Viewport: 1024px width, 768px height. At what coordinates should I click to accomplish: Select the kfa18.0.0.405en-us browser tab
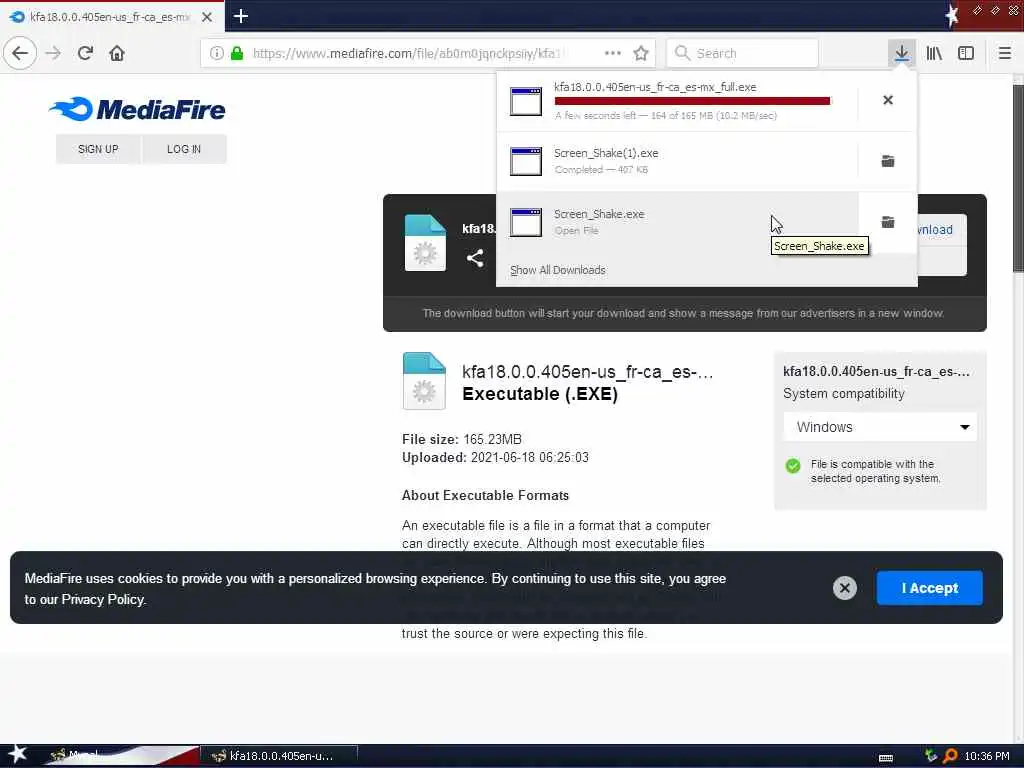(x=112, y=16)
